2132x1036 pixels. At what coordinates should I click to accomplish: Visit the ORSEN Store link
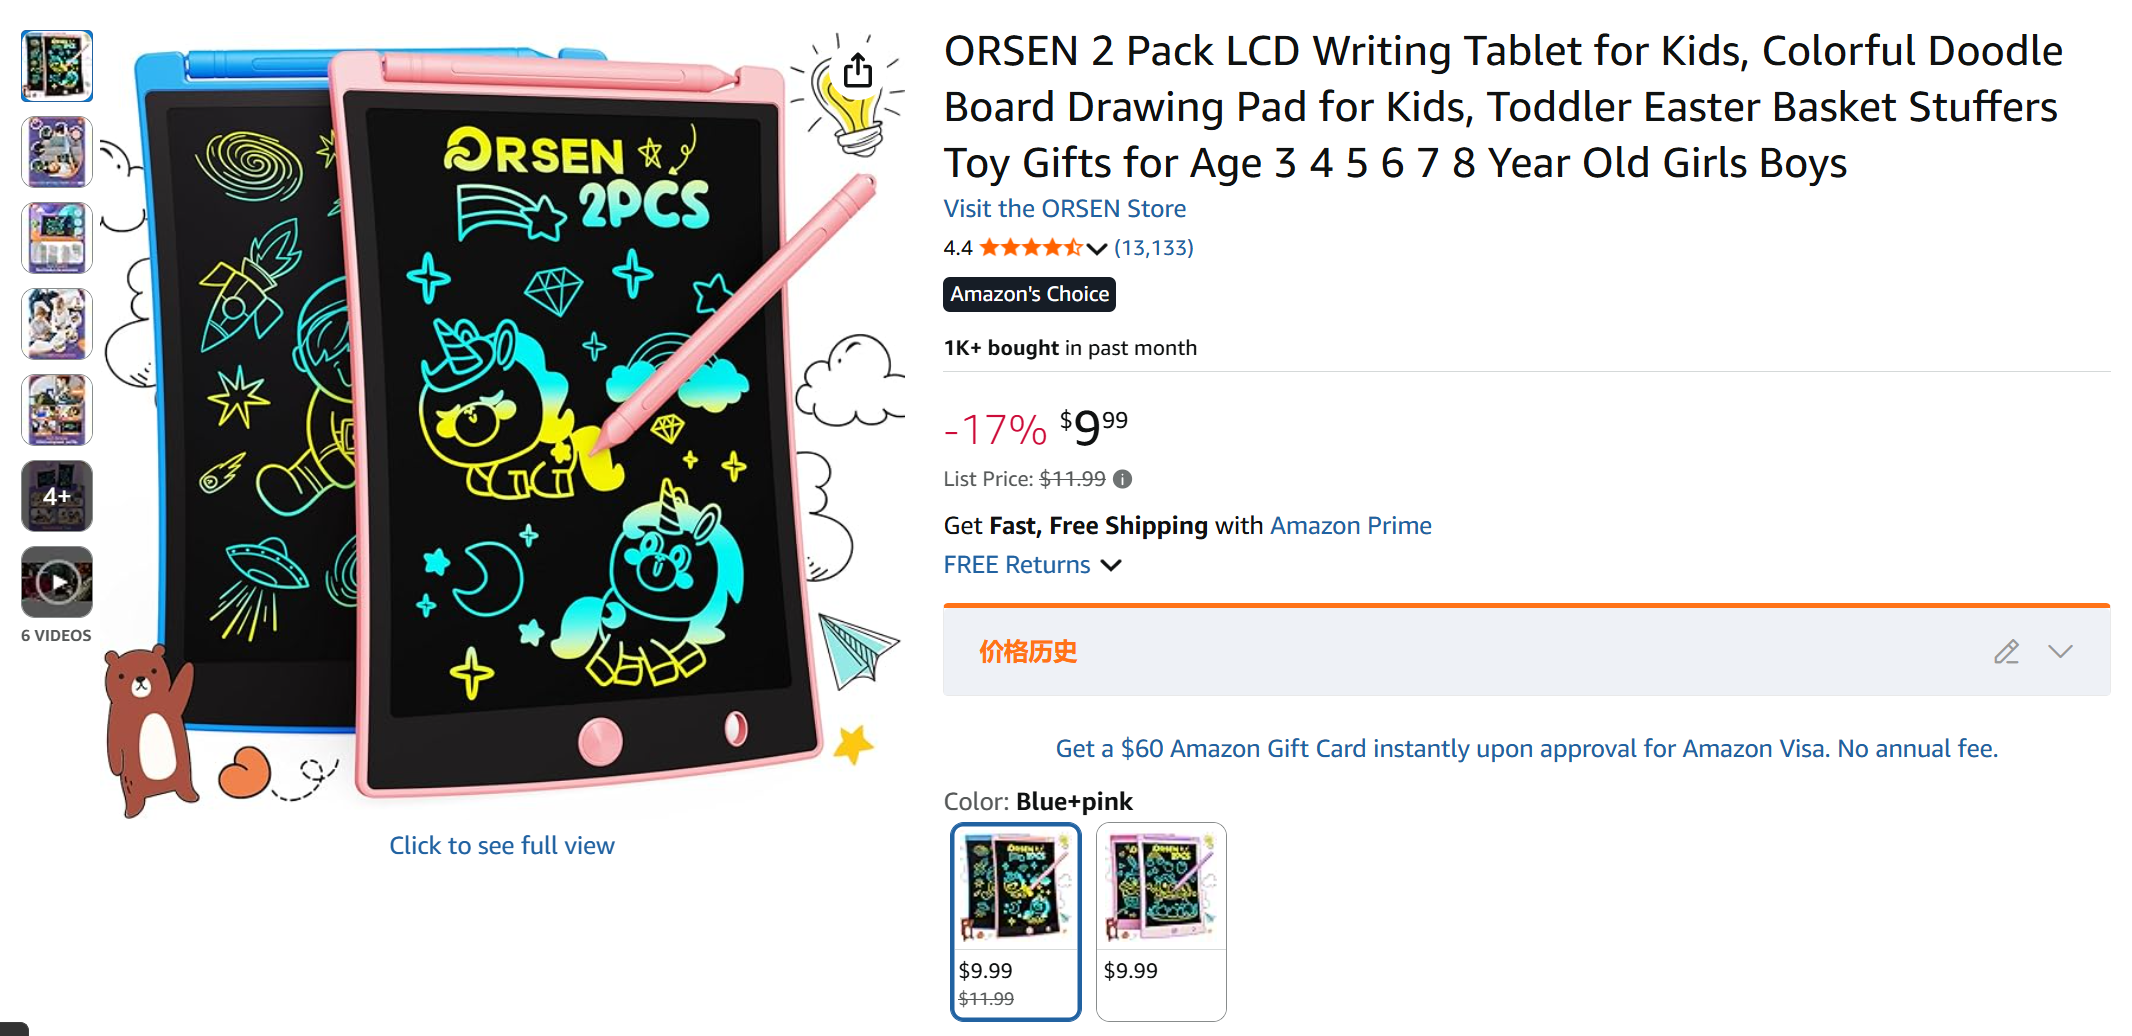pyautogui.click(x=1064, y=208)
